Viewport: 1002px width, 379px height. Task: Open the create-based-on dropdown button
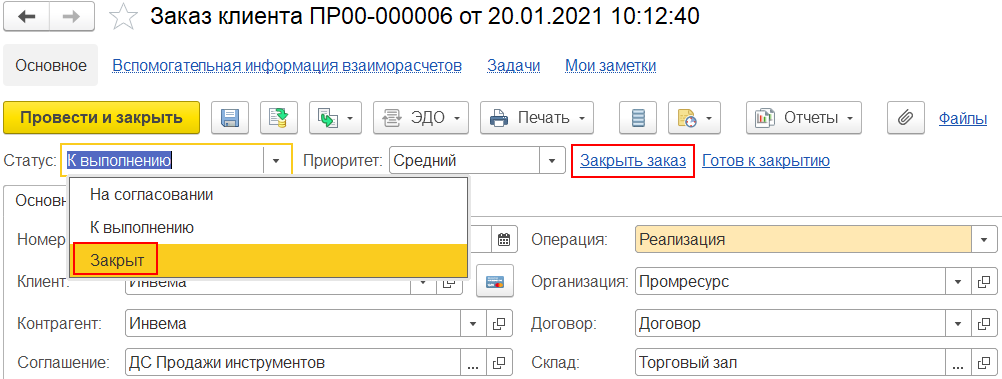tap(335, 118)
